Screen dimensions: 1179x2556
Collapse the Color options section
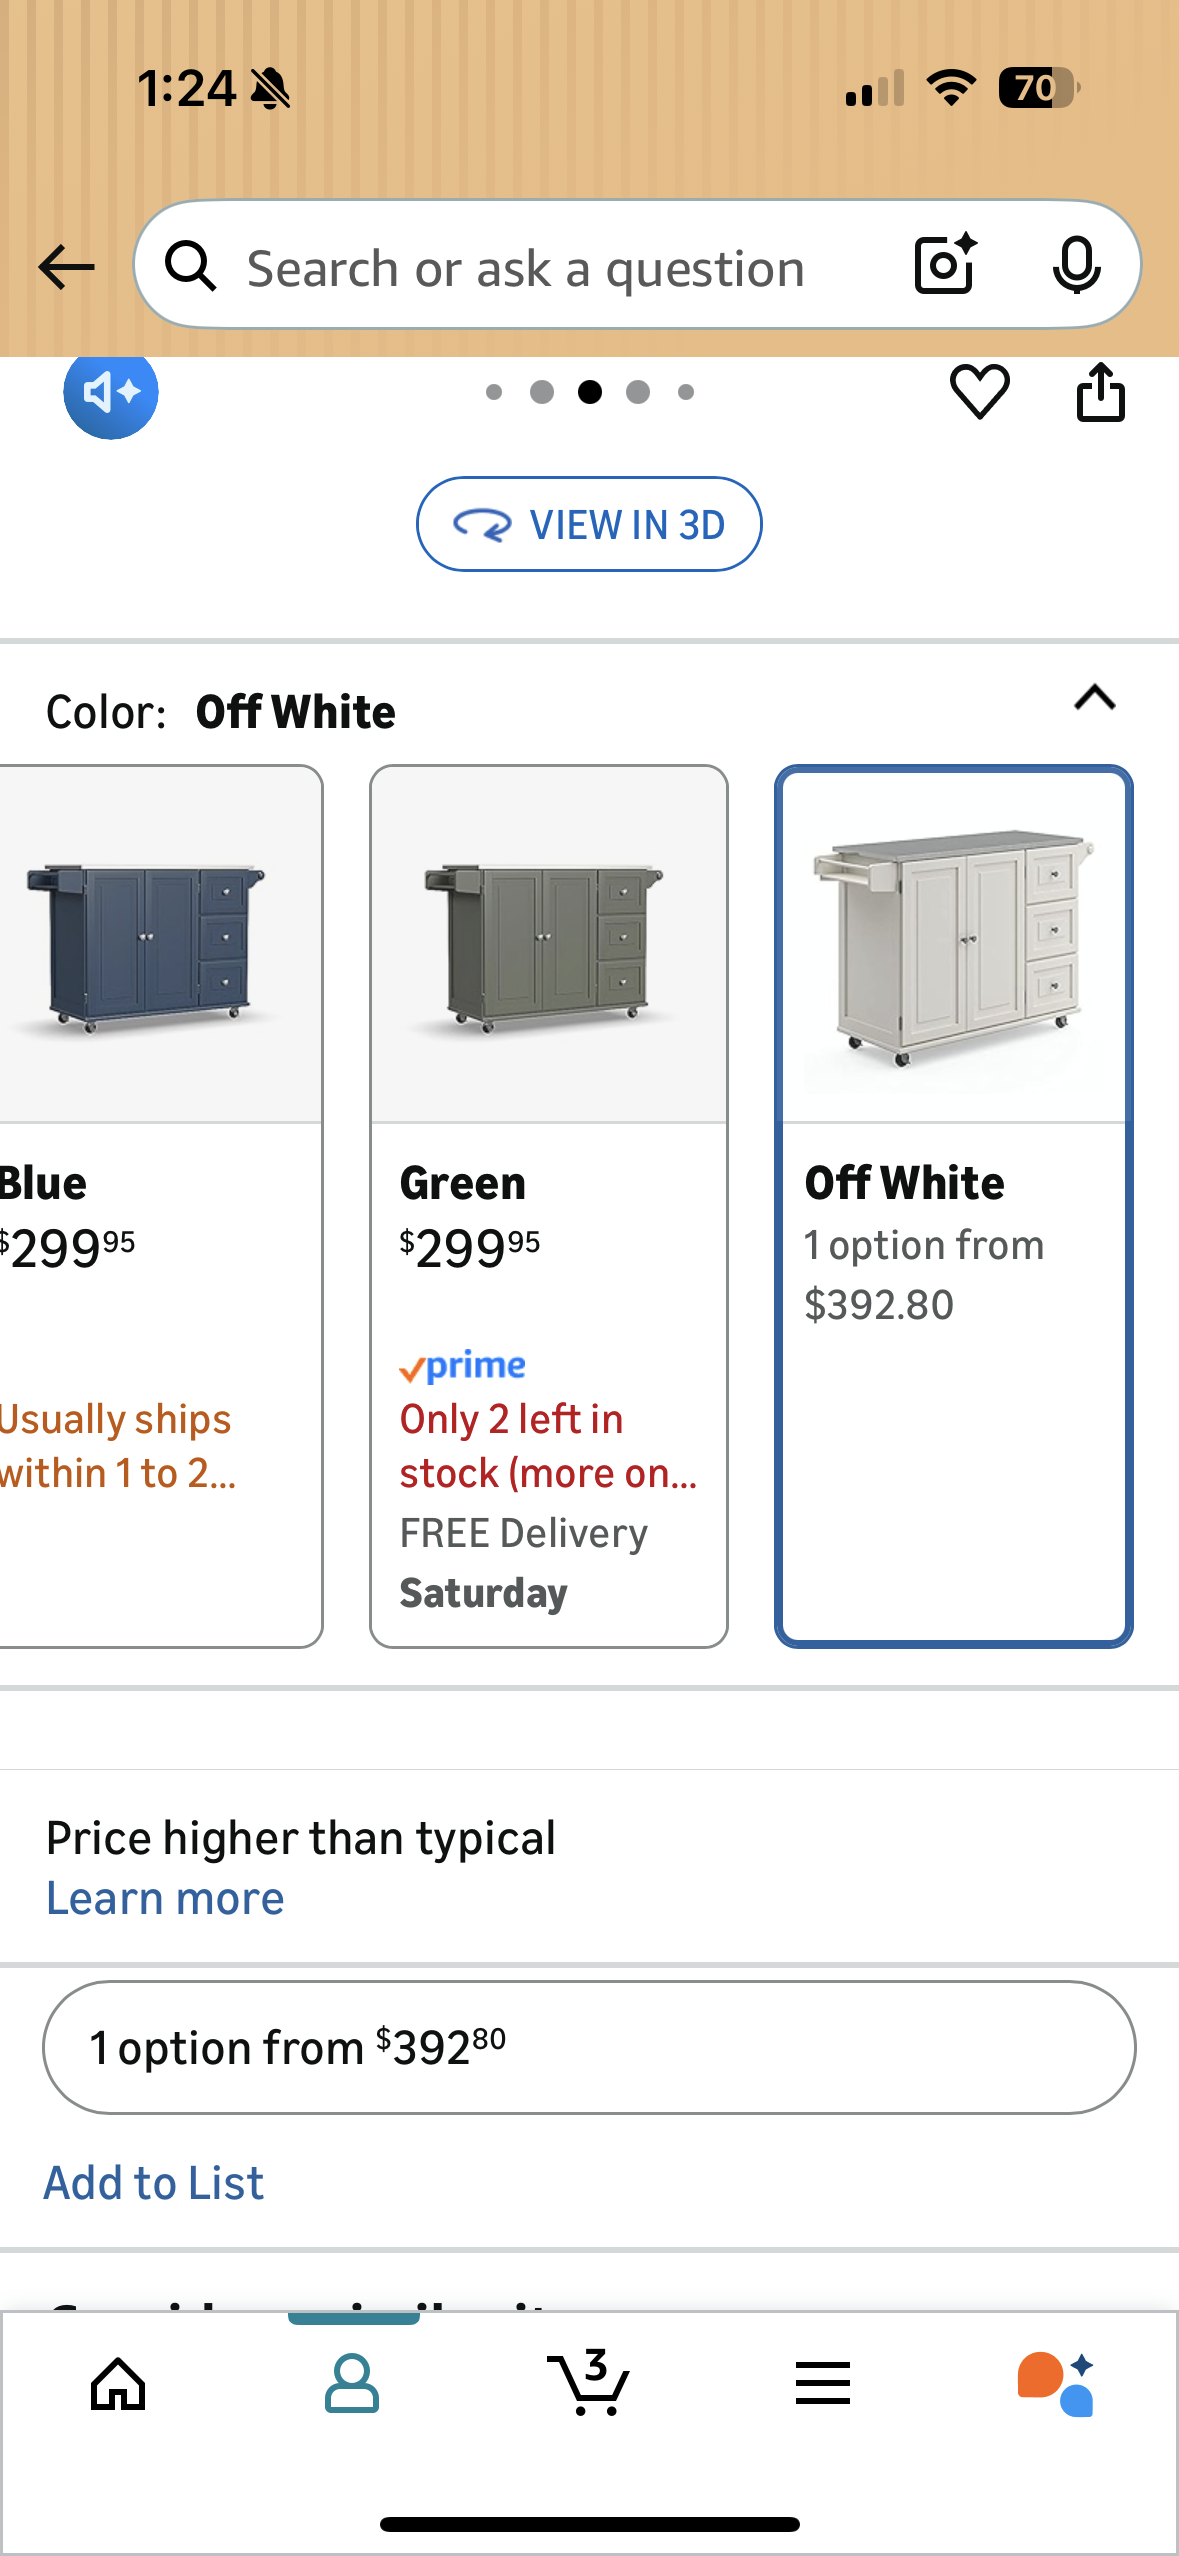pos(1094,698)
